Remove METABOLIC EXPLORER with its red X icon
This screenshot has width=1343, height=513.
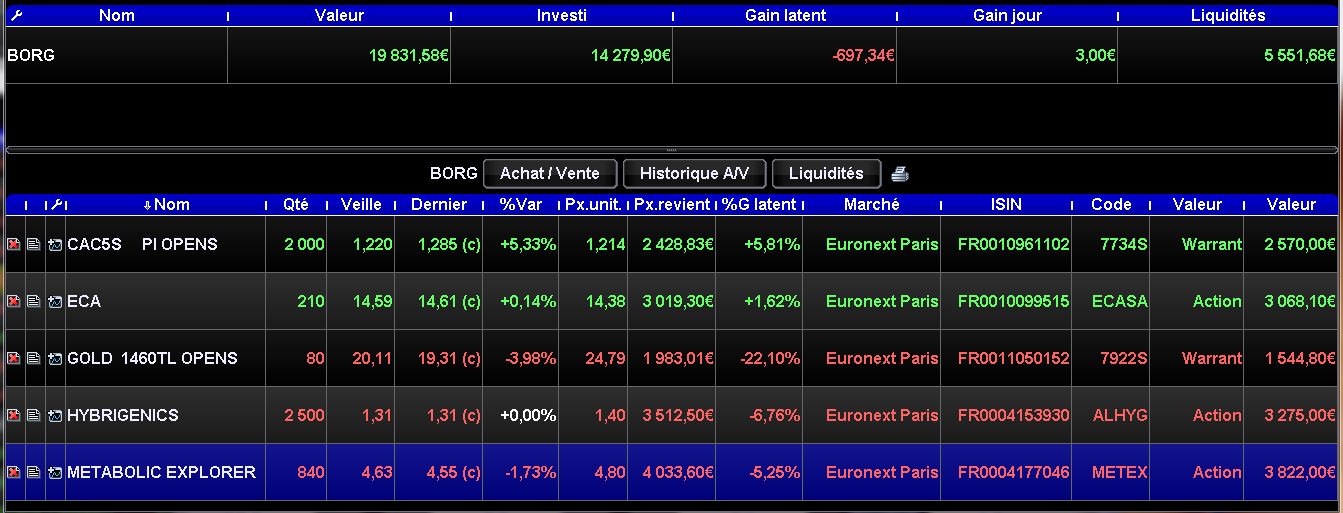pos(14,472)
